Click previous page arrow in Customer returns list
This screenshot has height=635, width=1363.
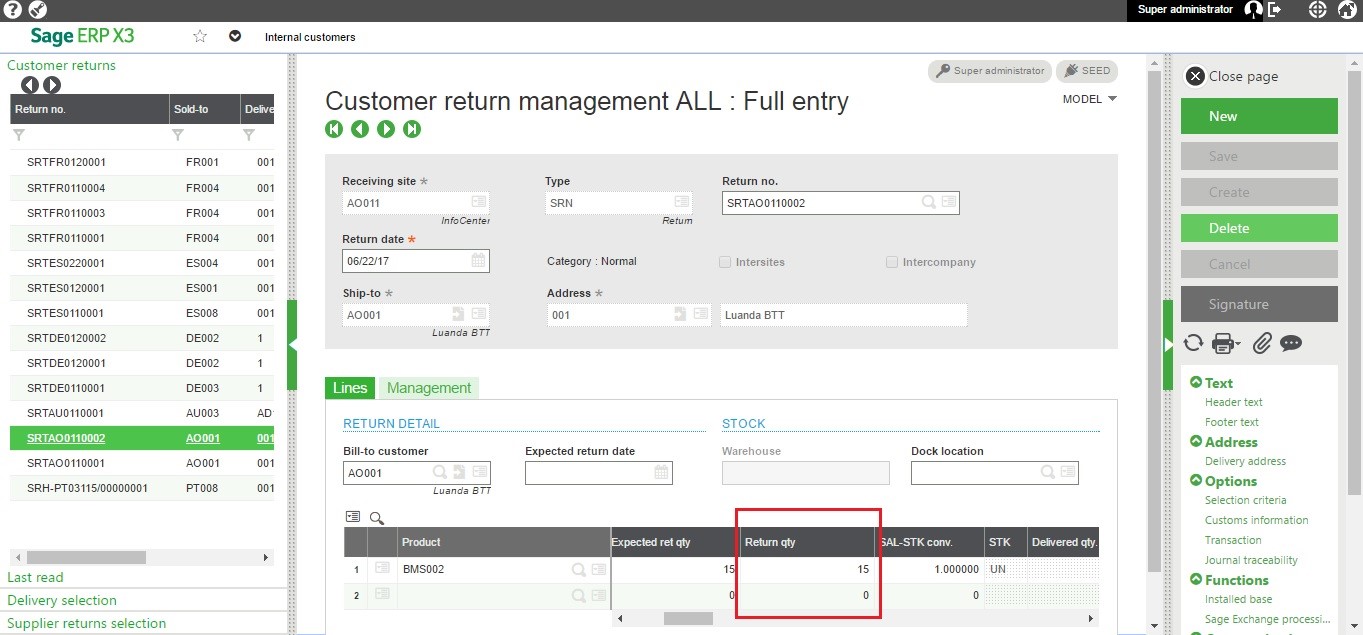click(x=30, y=86)
